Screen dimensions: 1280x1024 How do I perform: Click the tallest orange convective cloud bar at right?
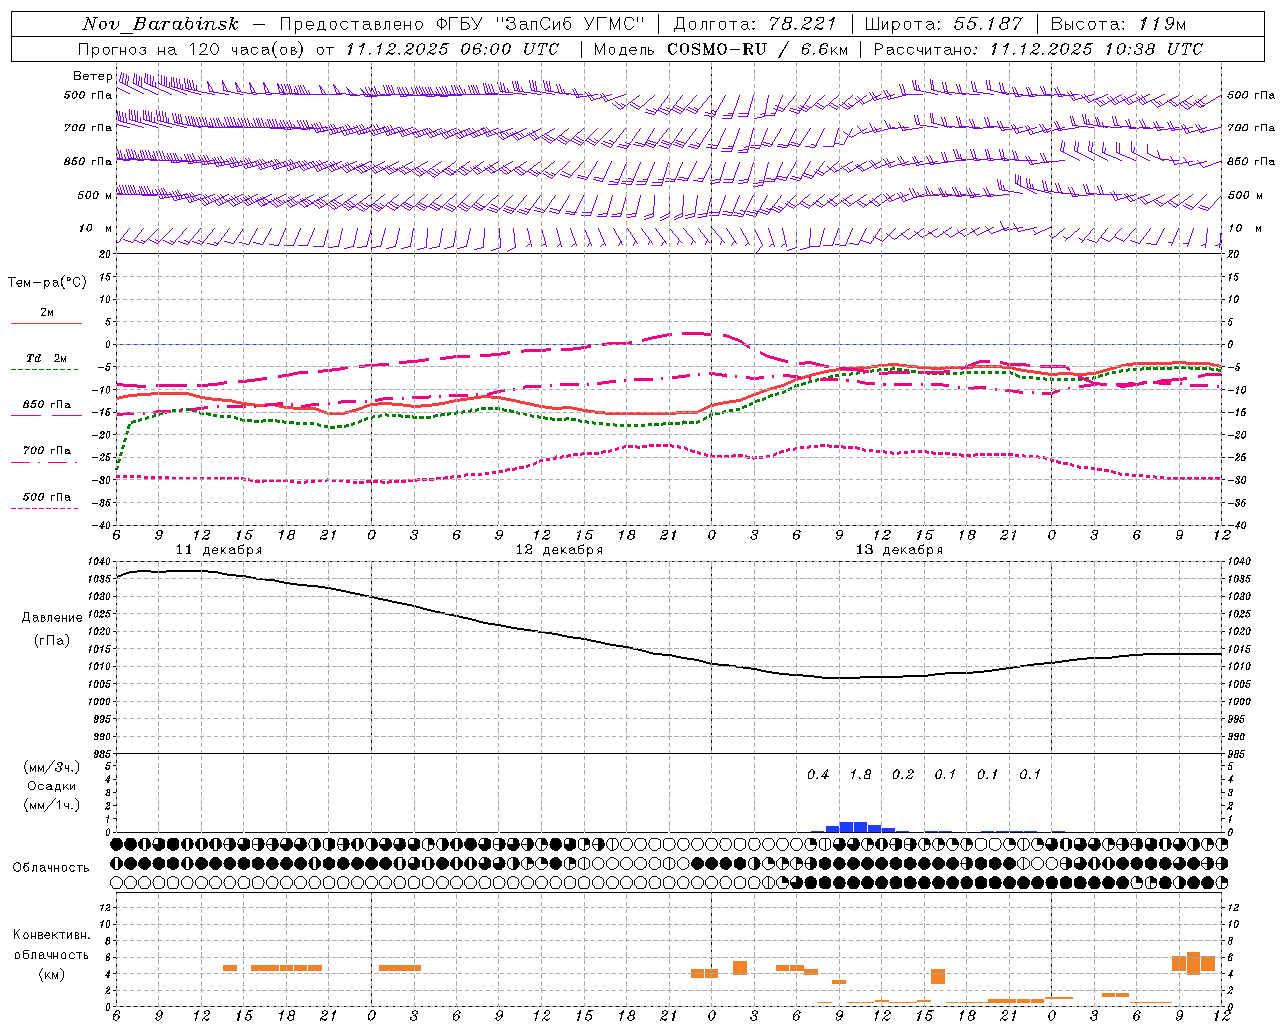(x=1193, y=963)
